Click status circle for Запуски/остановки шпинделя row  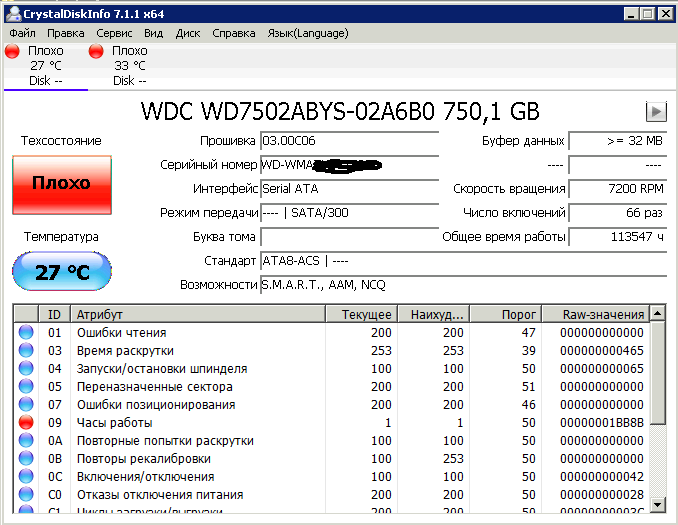point(26,368)
